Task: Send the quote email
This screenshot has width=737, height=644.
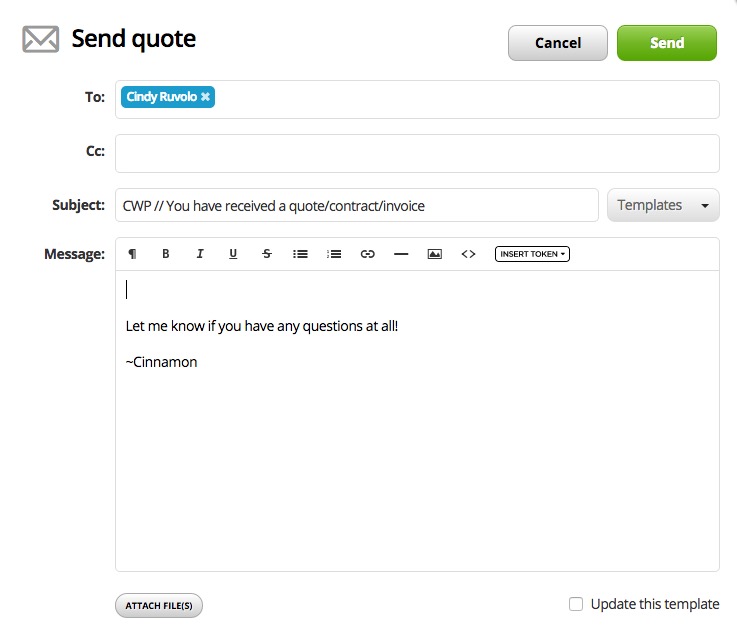Action: tap(666, 43)
